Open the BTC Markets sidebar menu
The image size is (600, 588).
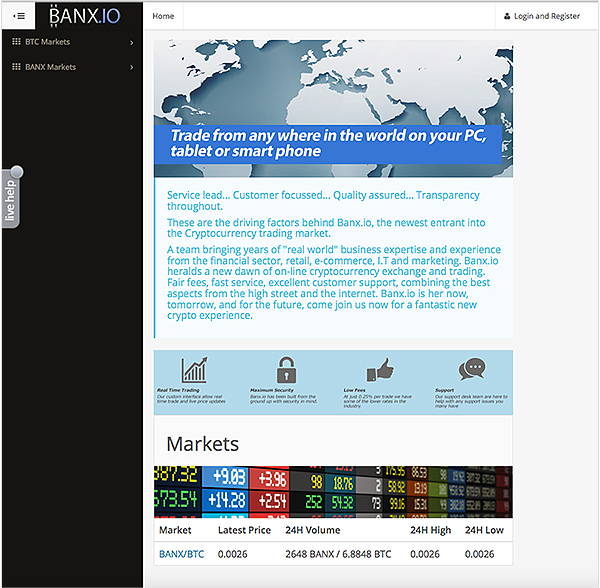48,42
